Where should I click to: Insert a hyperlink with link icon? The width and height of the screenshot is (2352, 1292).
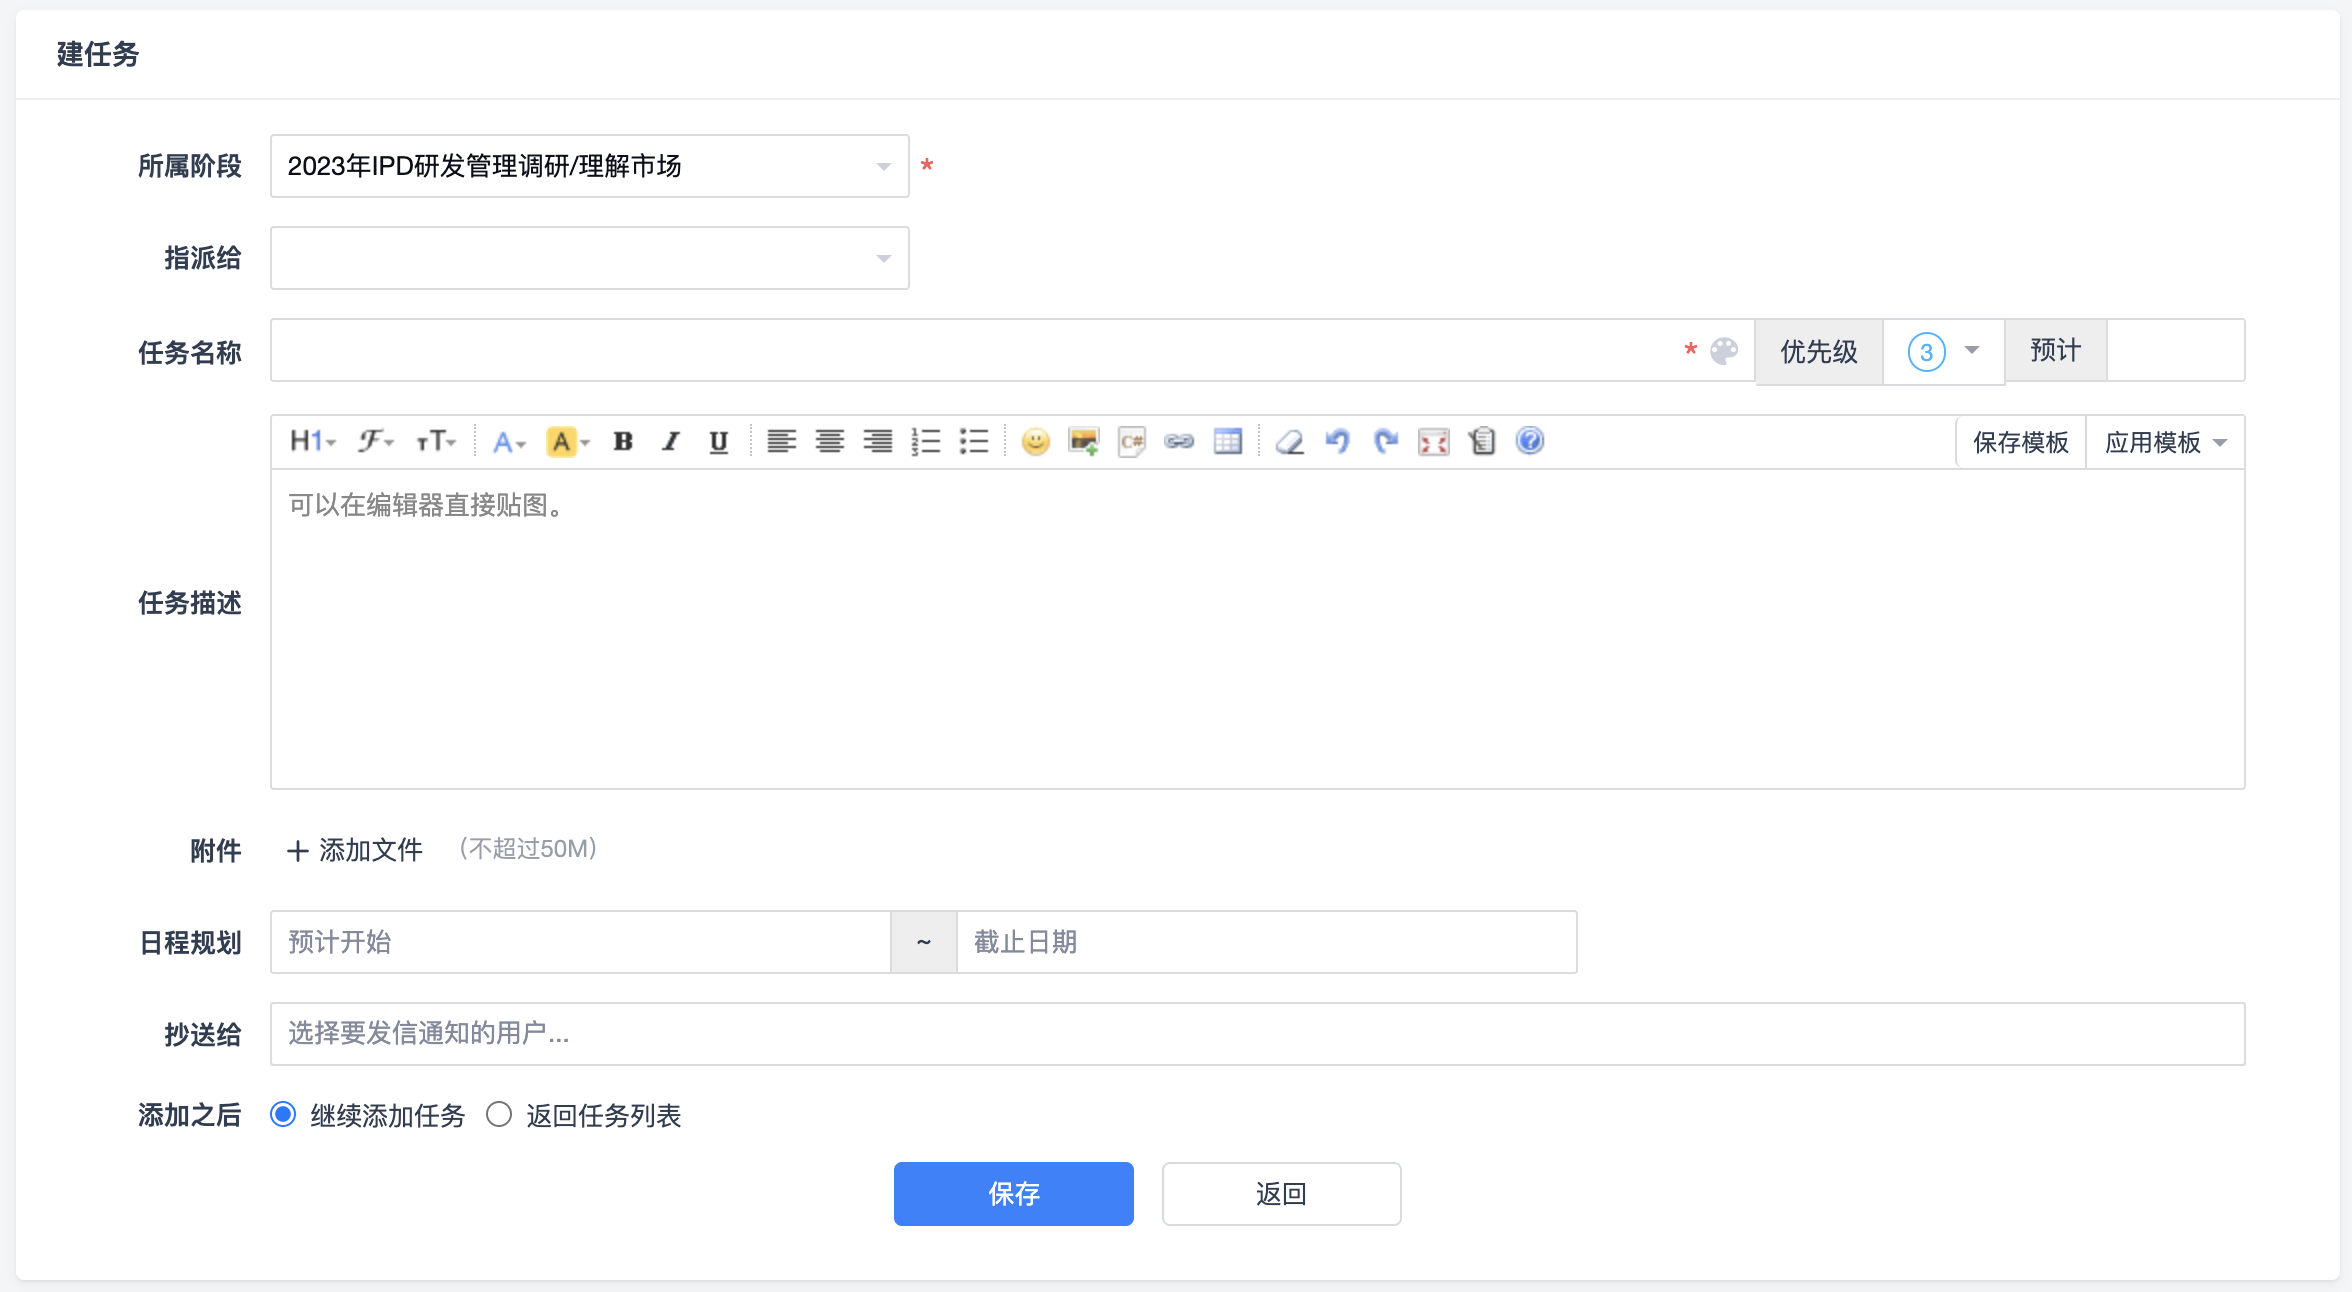1179,441
